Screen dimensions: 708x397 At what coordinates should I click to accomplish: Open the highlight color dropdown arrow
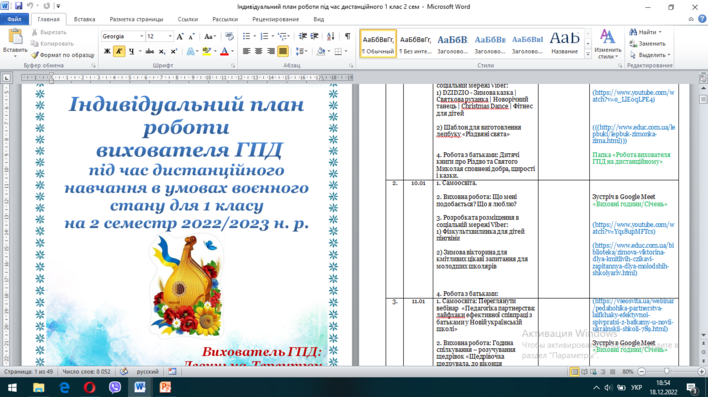click(214, 51)
